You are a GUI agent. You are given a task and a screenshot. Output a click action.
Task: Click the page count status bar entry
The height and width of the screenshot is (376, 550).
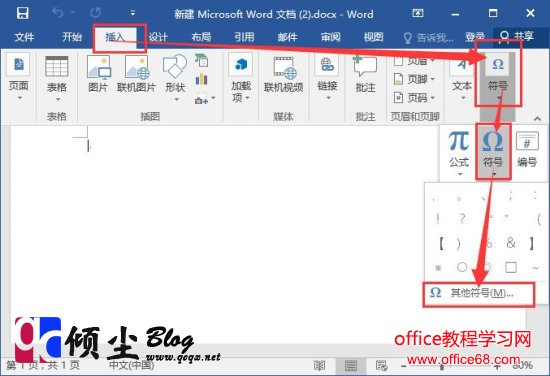pos(43,365)
